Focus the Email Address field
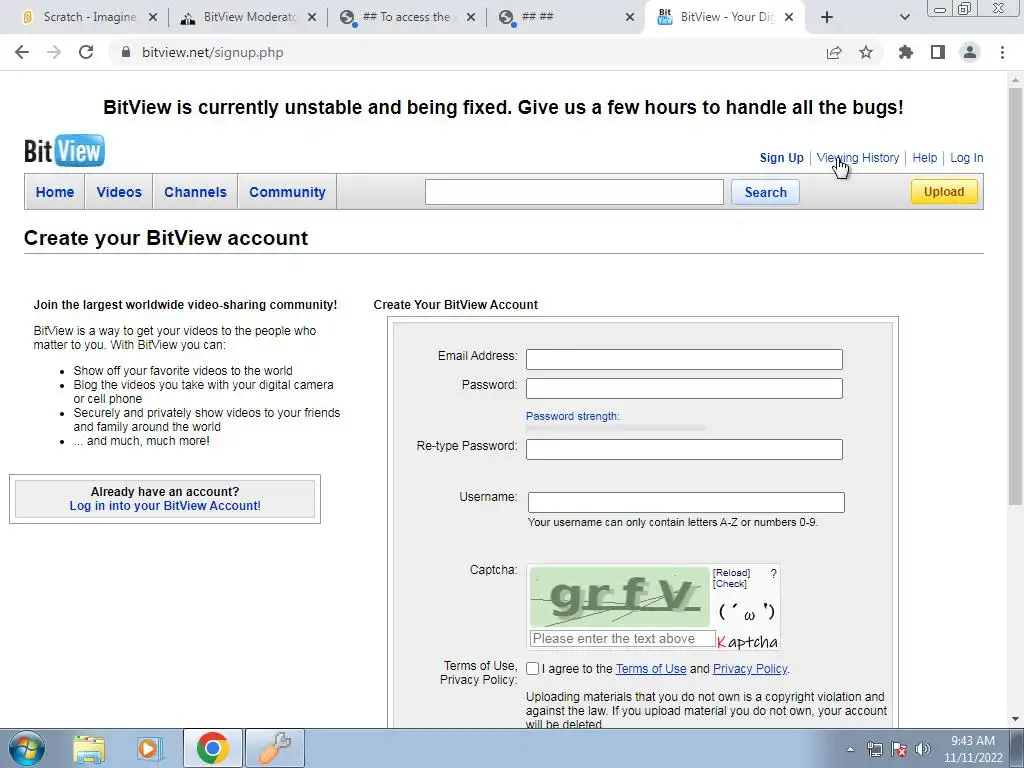 pos(684,359)
